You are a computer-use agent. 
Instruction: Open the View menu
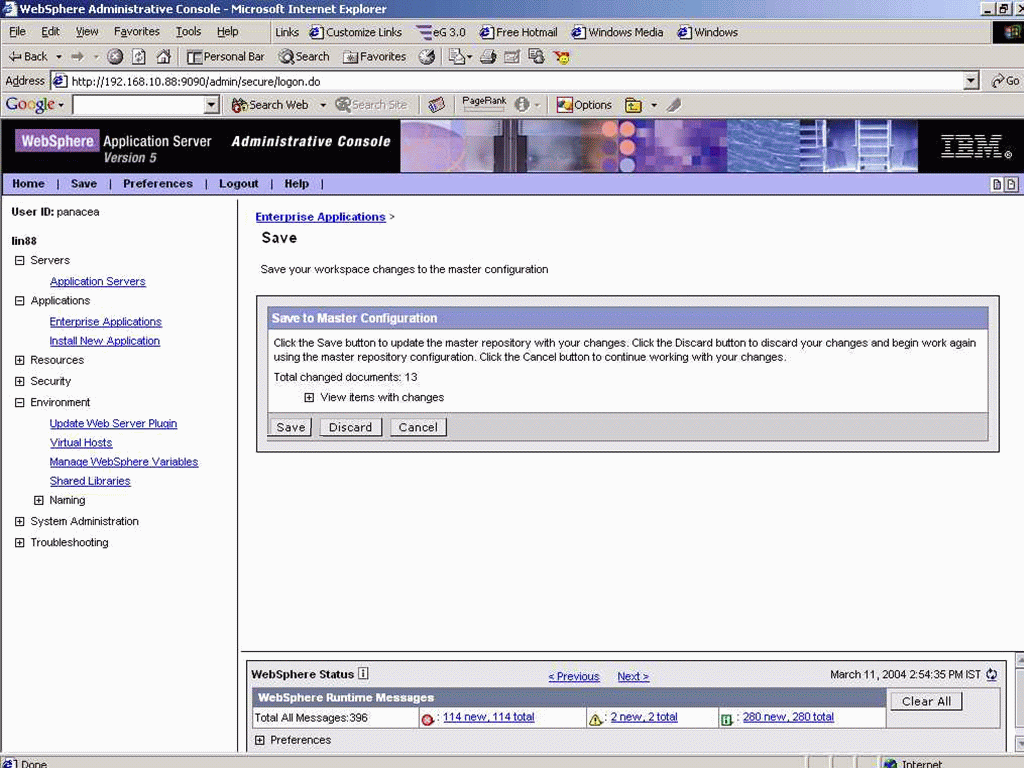(x=87, y=31)
